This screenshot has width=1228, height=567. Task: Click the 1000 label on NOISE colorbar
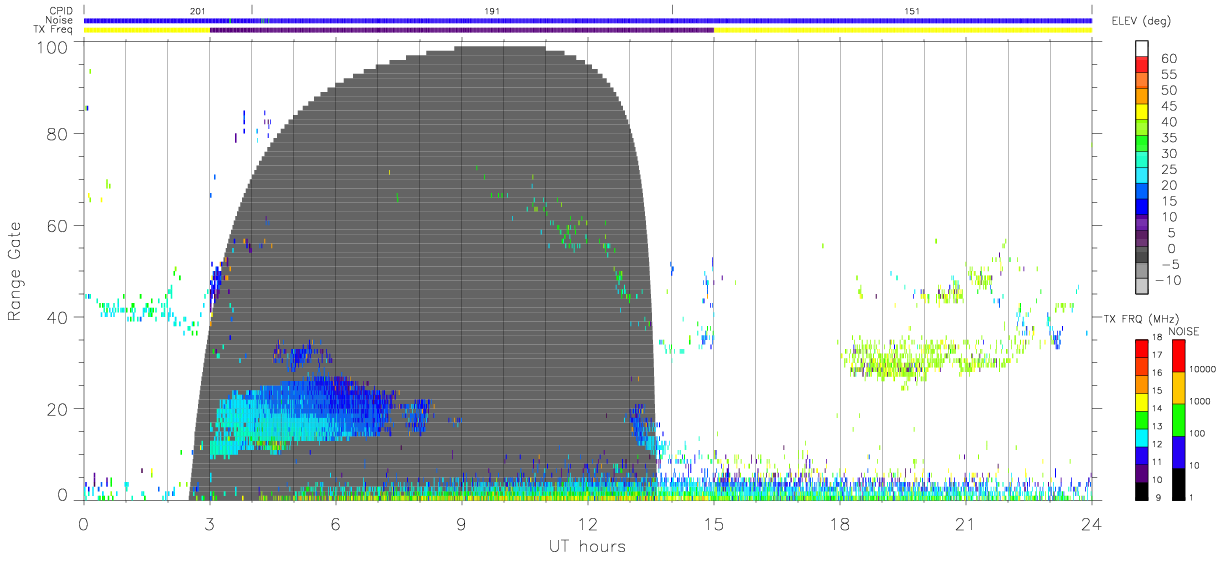point(1200,400)
